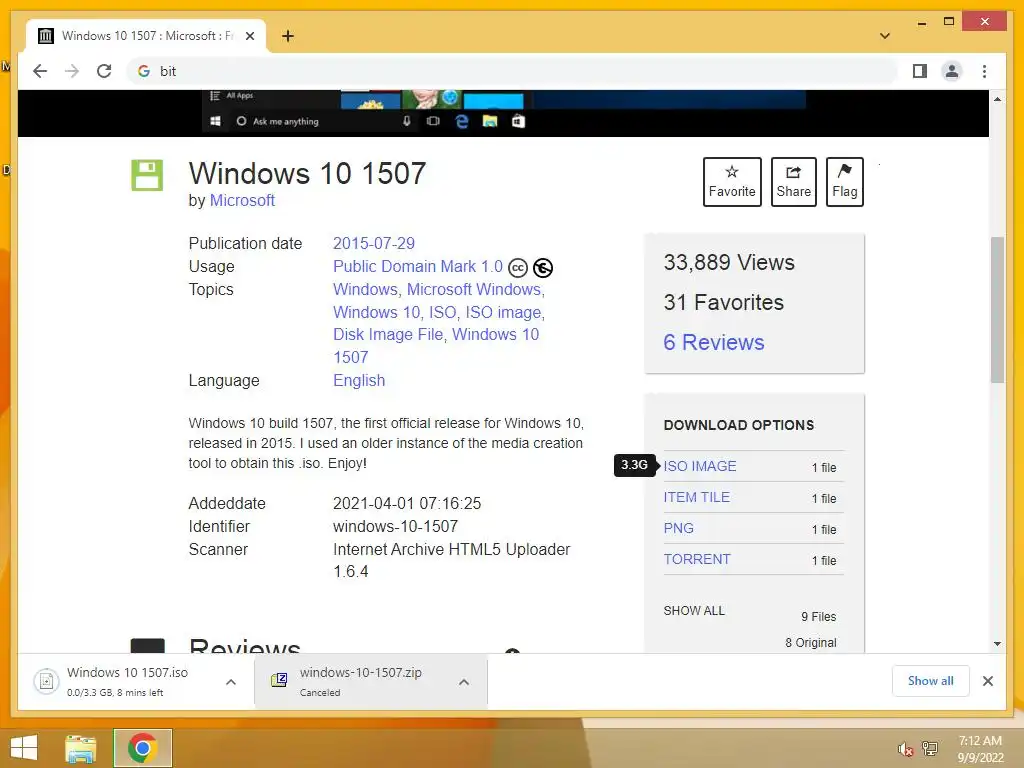1024x768 pixels.
Task: Open the browser side panel icon
Action: click(x=920, y=71)
